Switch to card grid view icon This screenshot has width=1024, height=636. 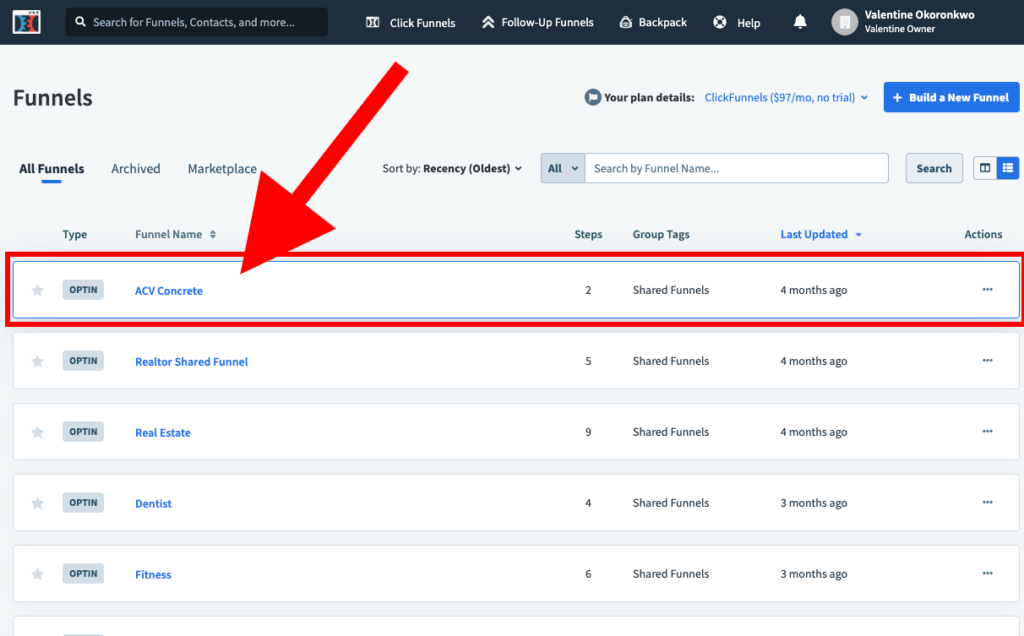pyautogui.click(x=985, y=168)
